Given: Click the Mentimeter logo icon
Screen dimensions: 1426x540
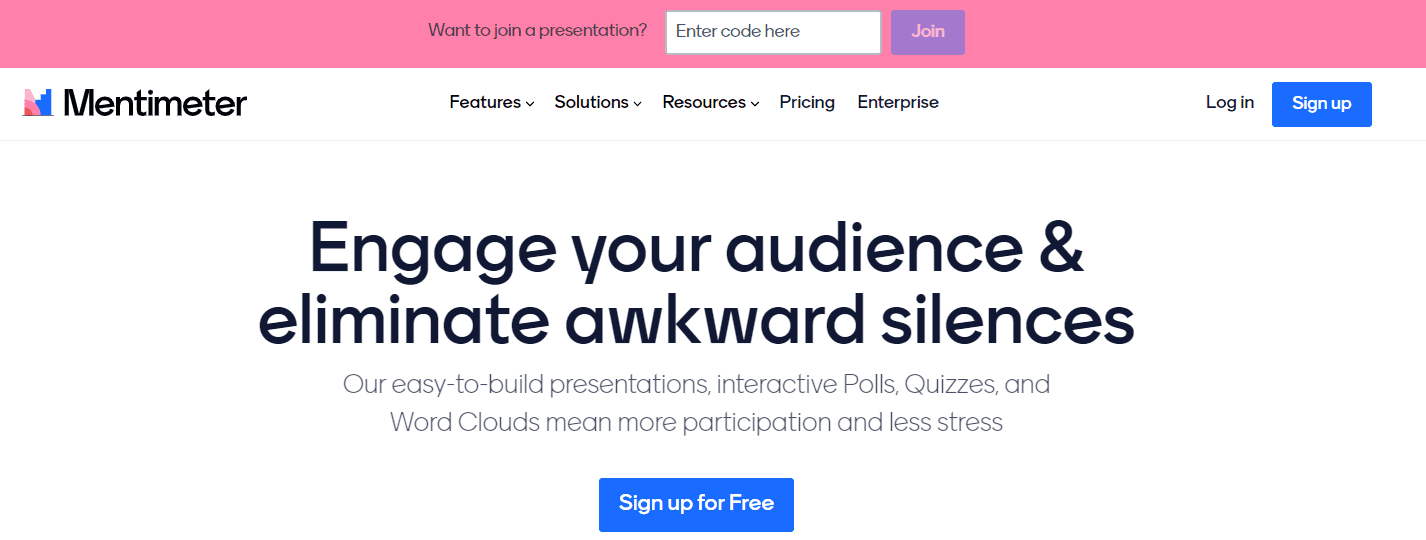Looking at the screenshot, I should click(38, 102).
